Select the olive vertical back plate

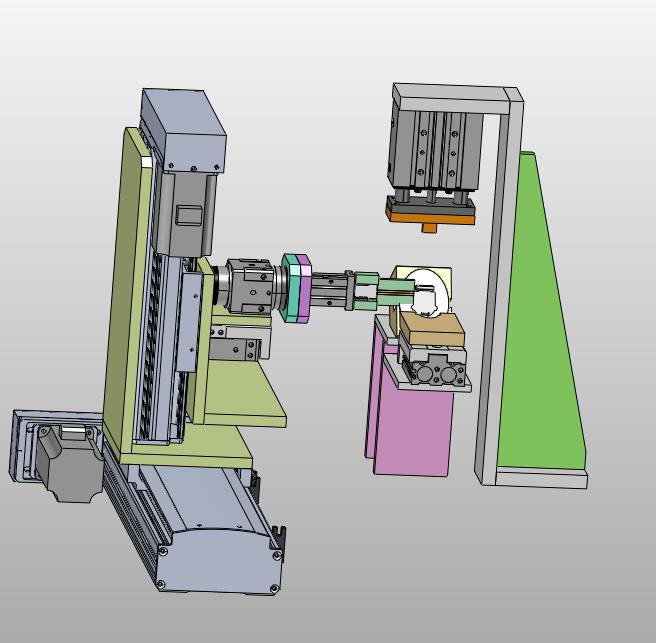click(126, 293)
